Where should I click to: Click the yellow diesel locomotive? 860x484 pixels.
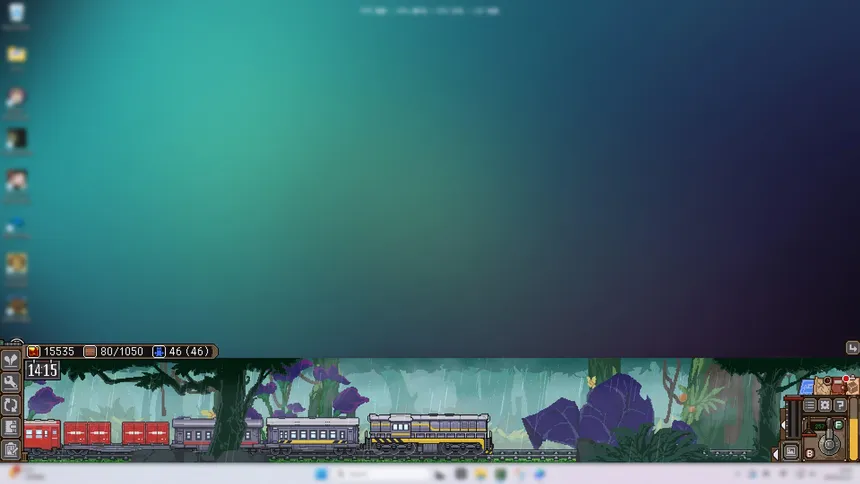[429, 435]
